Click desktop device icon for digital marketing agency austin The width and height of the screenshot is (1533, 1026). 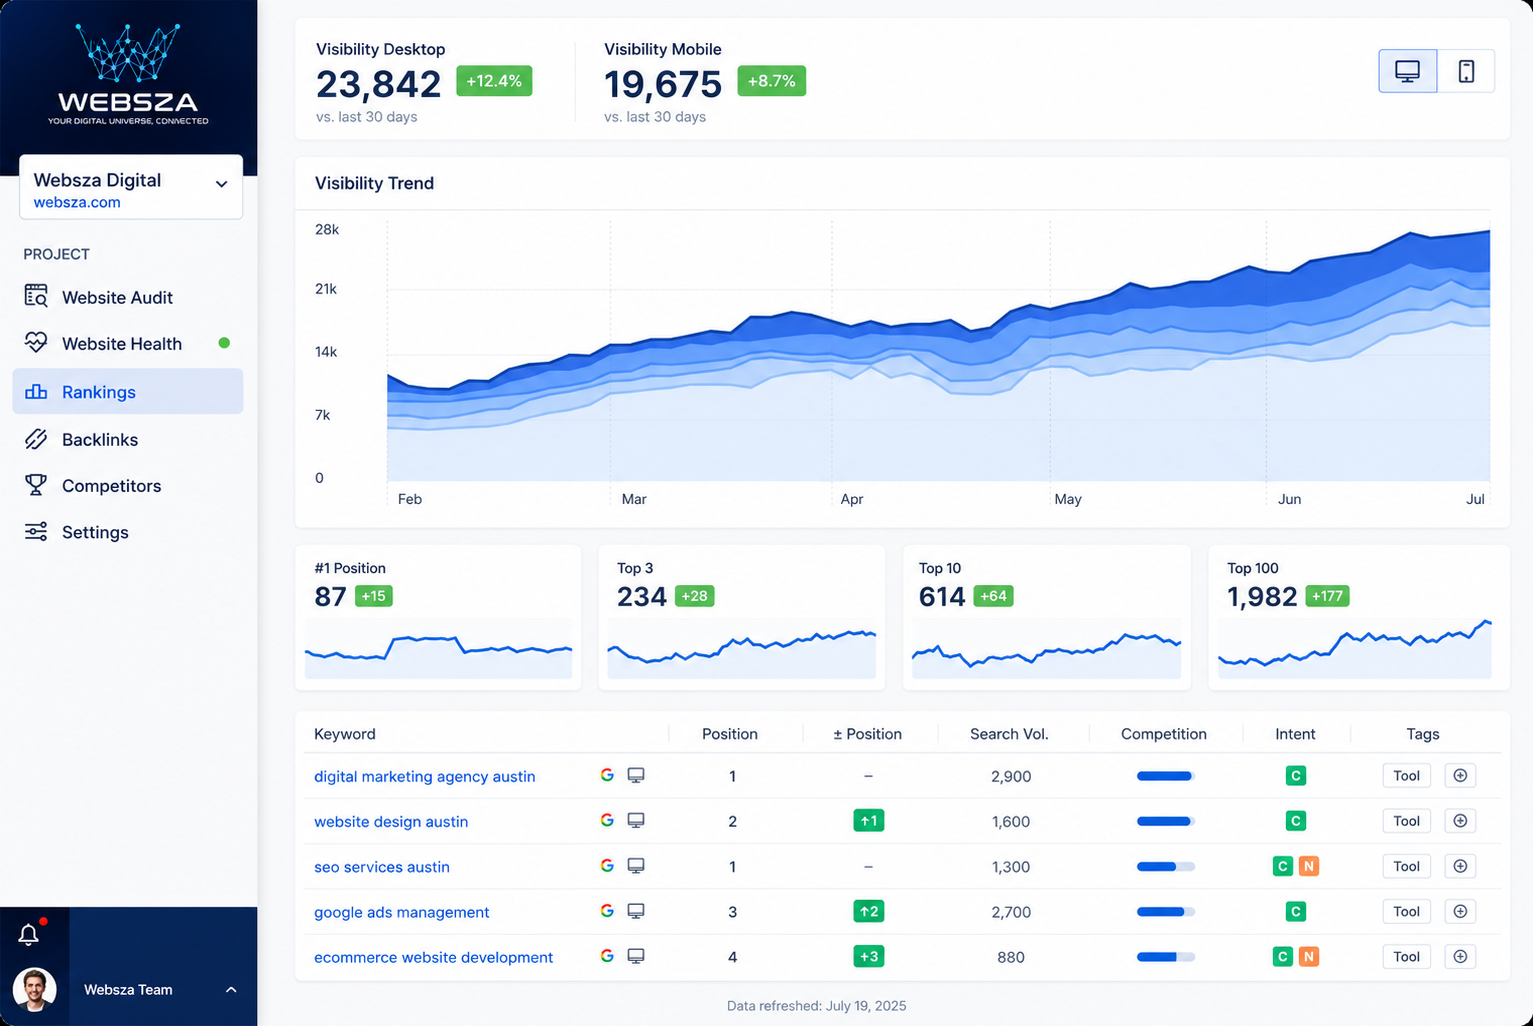(636, 775)
